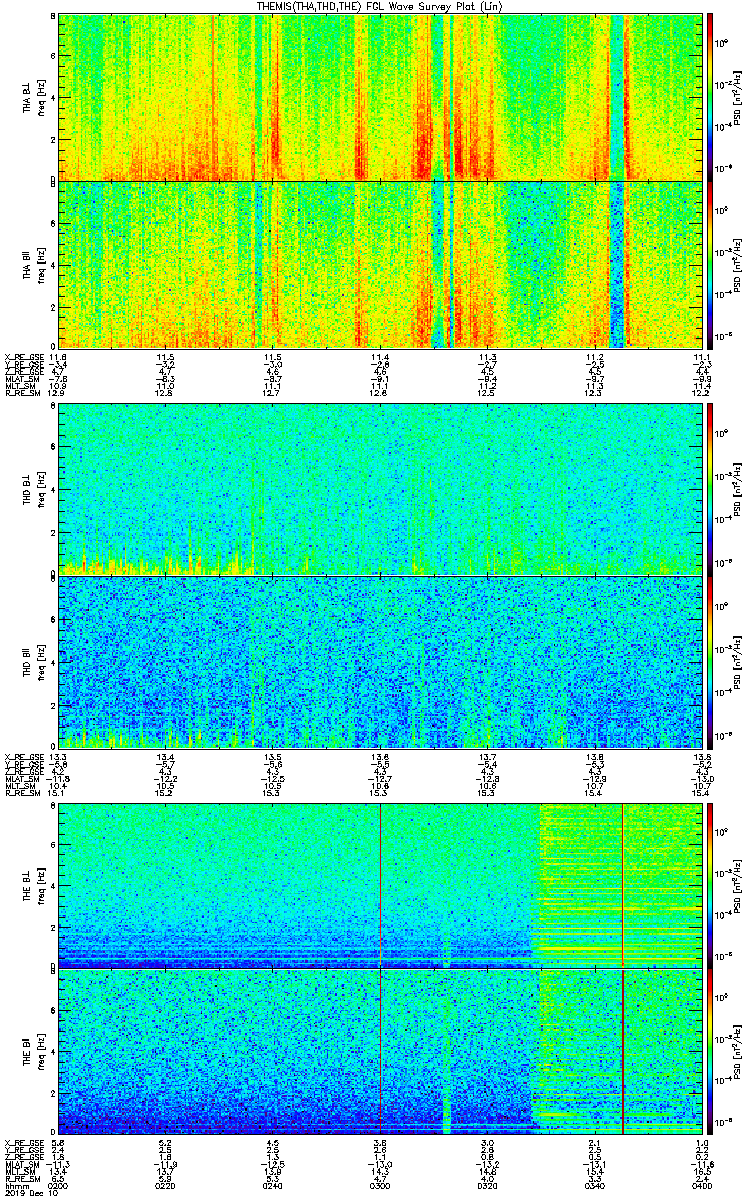
Task: Select the THD B⊥ spectrogram panel
Action: pyautogui.click(x=380, y=488)
